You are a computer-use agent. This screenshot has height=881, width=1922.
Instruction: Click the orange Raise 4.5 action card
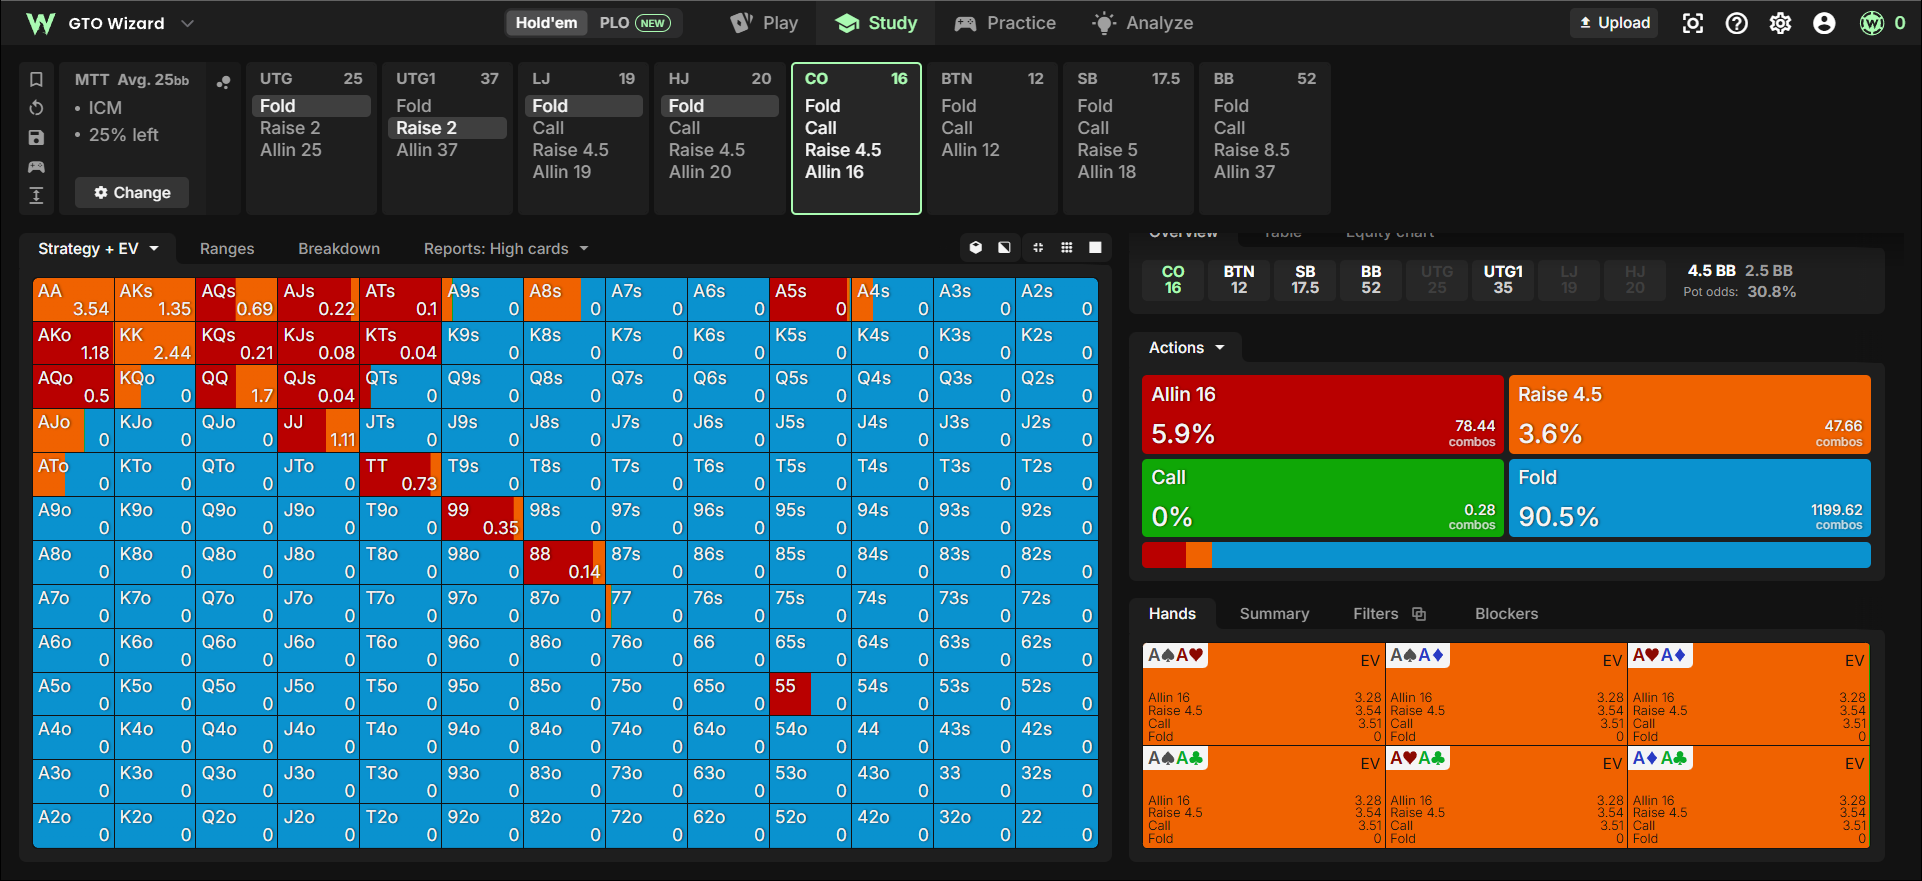1689,414
